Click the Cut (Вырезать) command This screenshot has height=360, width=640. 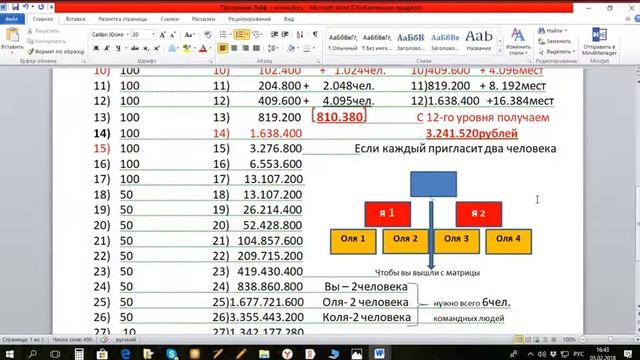pos(43,31)
